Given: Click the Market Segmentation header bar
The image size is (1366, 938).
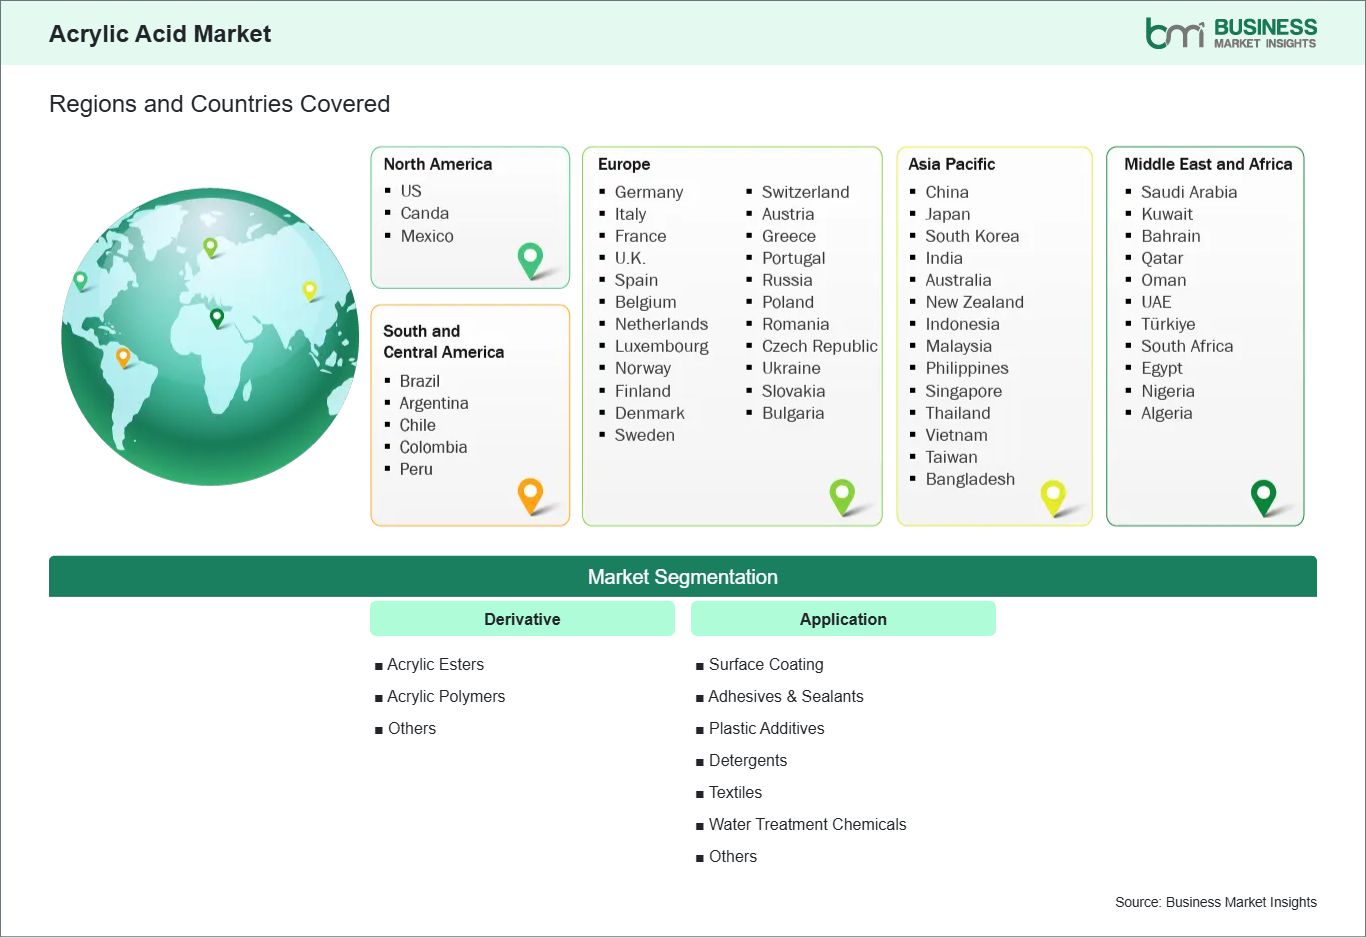Looking at the screenshot, I should [683, 576].
